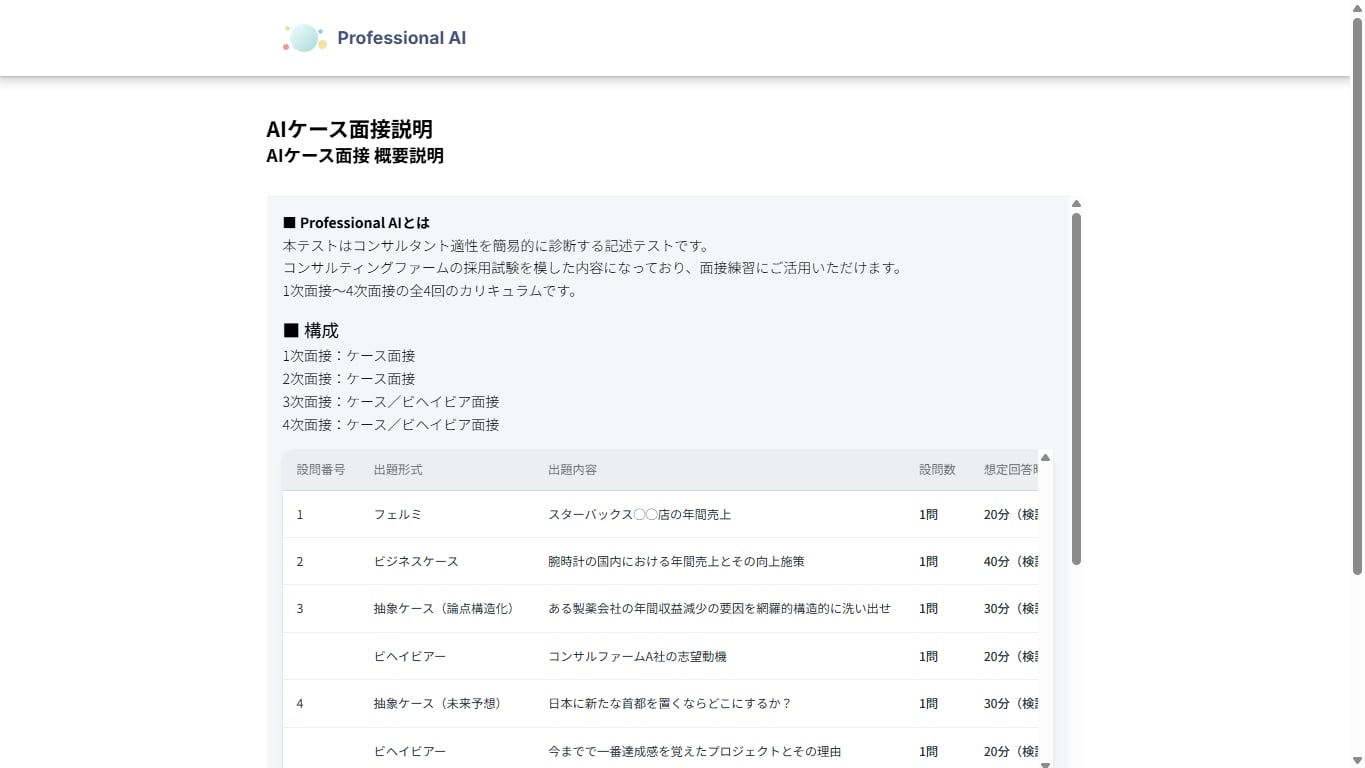
Task: Click 1問 in the スターバックス row
Action: point(929,515)
